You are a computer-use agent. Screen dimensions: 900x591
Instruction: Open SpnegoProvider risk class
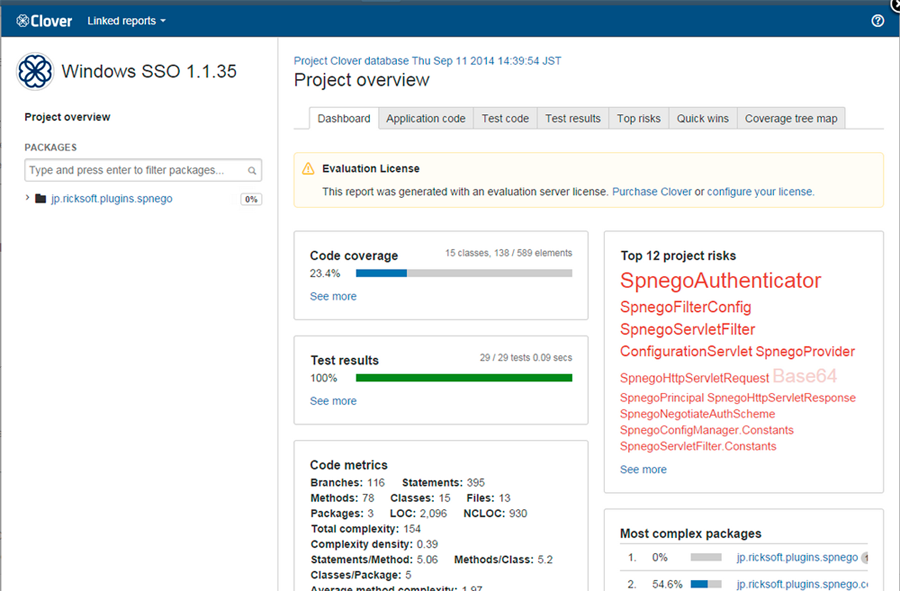tap(805, 351)
